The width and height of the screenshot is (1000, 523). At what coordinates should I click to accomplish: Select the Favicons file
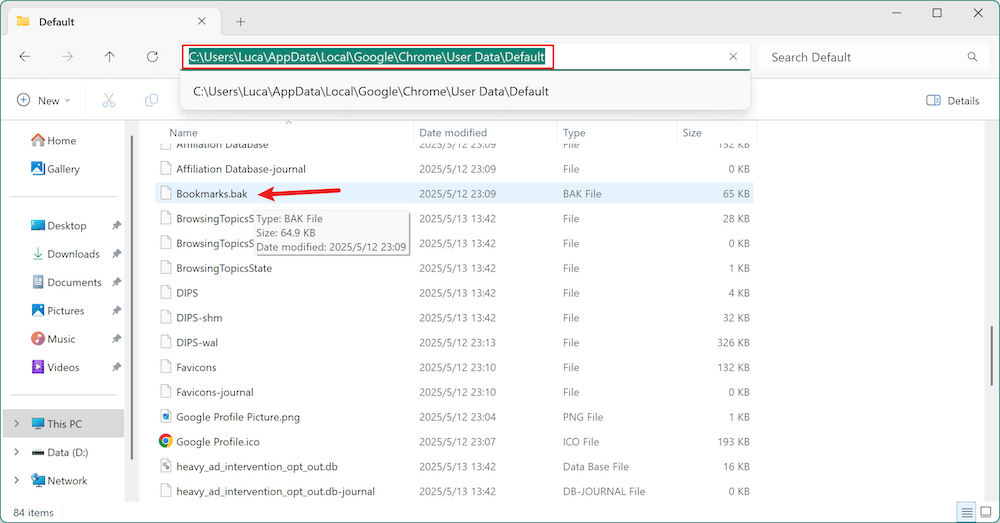click(x=454, y=367)
